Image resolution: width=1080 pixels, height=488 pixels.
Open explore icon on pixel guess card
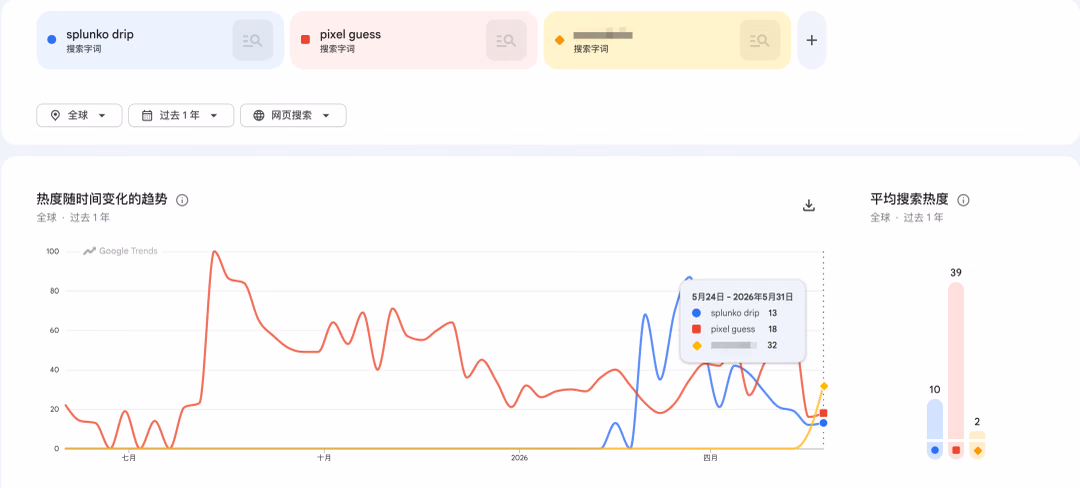(x=506, y=40)
